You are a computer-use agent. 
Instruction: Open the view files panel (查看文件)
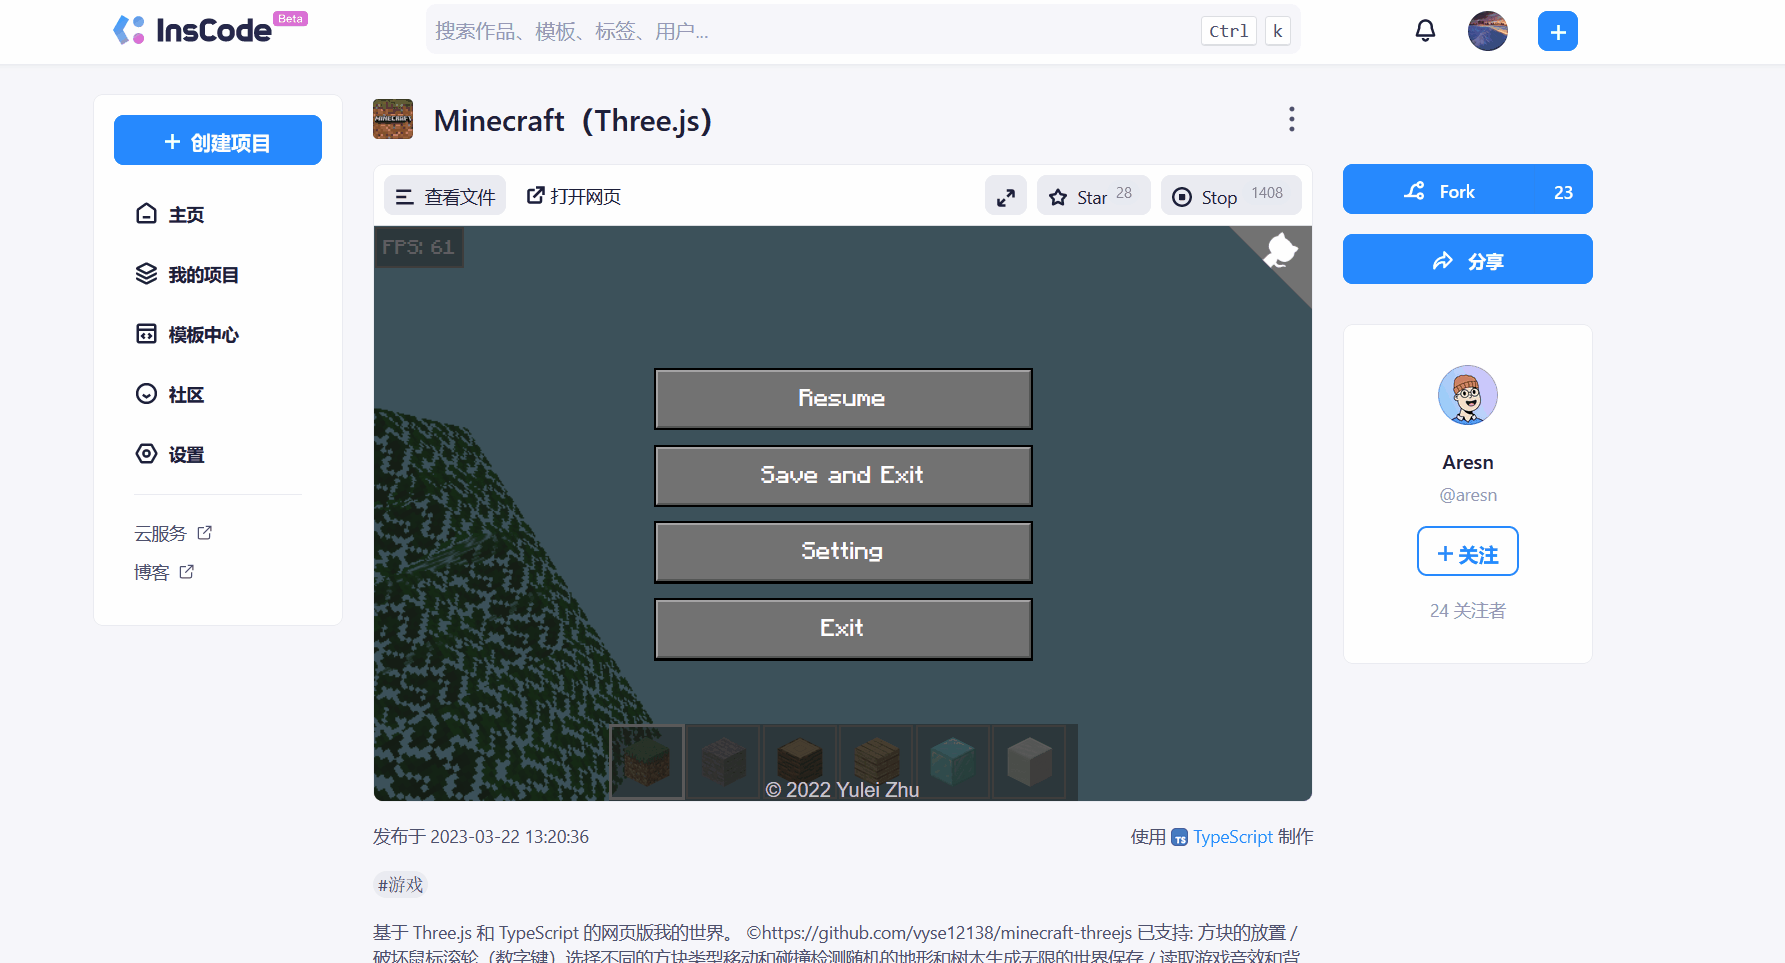(445, 196)
